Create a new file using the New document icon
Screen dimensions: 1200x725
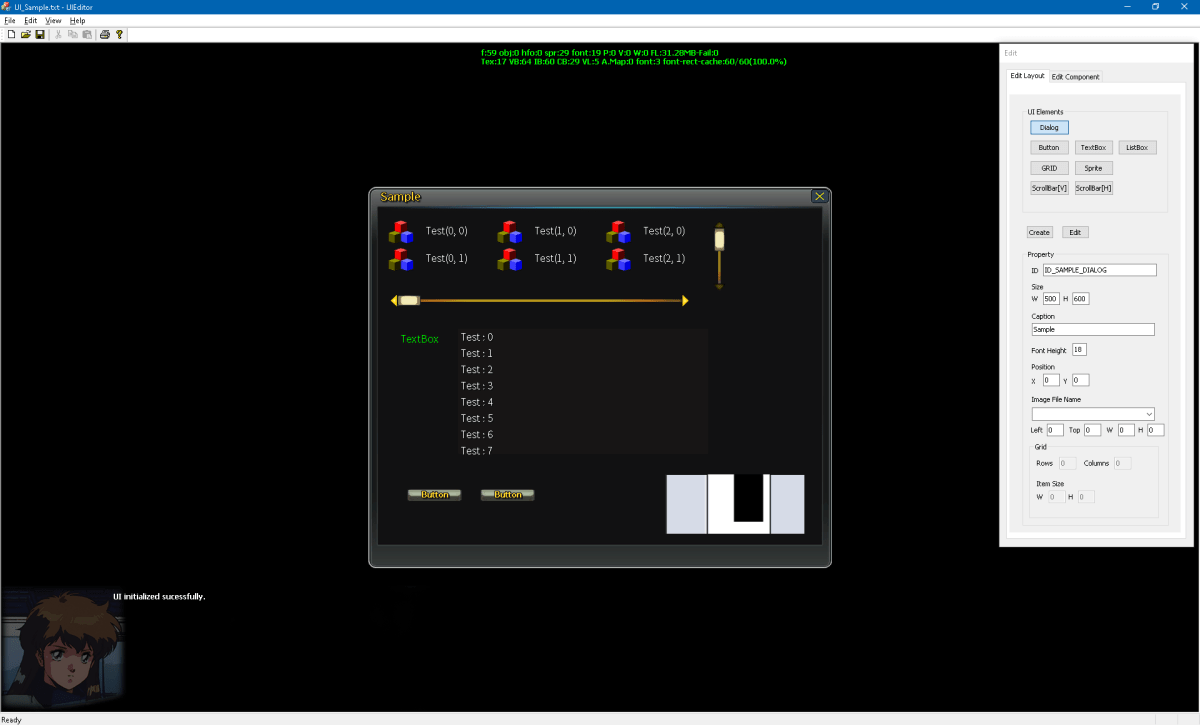(x=10, y=34)
